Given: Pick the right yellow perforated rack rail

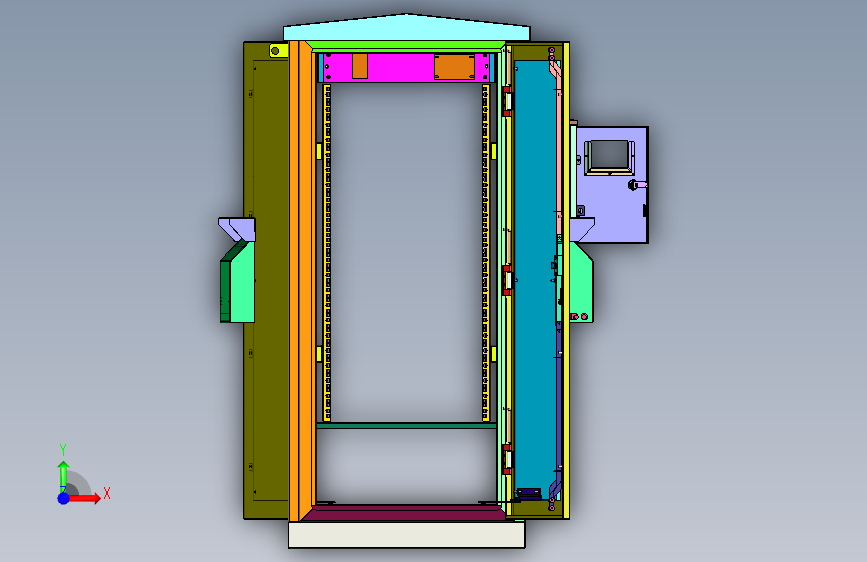Looking at the screenshot, I should (x=485, y=253).
